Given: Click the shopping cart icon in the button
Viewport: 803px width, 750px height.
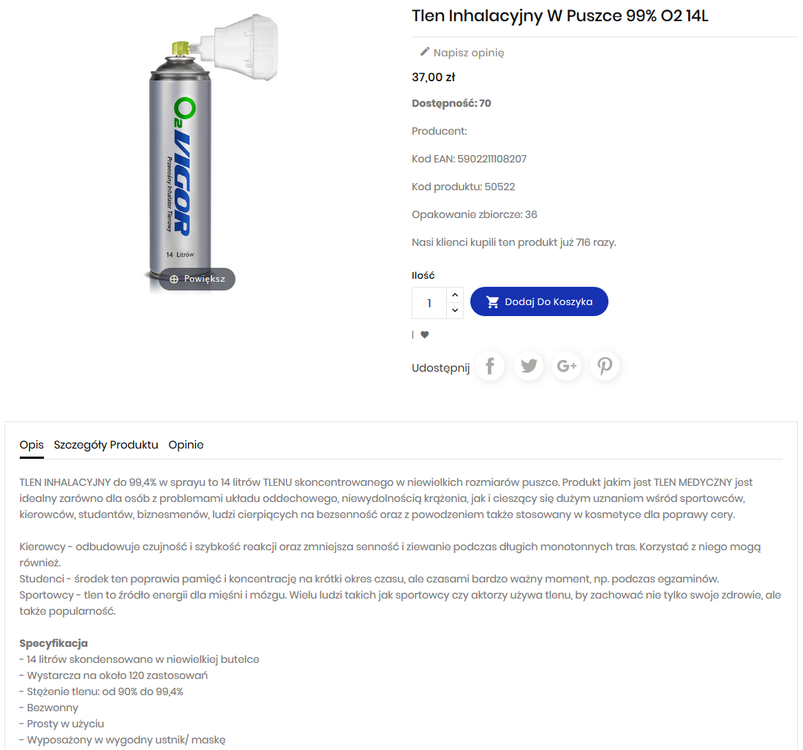Looking at the screenshot, I should click(493, 302).
